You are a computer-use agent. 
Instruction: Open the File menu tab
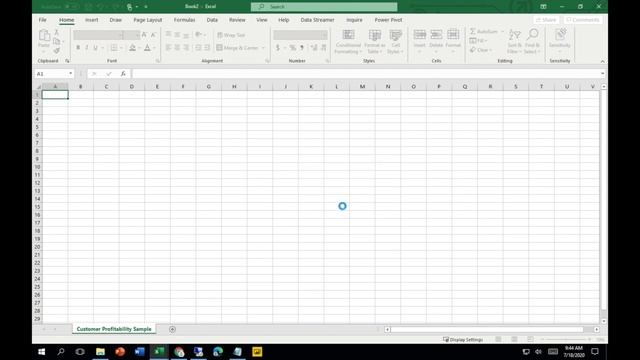42,20
